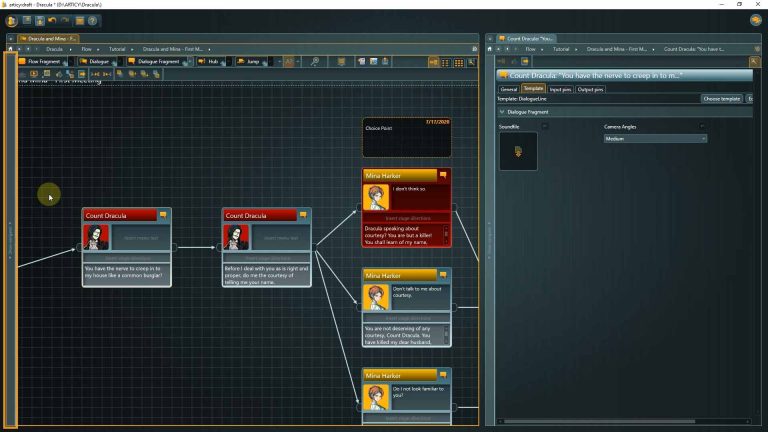Click the home icon in flow breadcrumb

tap(10, 49)
